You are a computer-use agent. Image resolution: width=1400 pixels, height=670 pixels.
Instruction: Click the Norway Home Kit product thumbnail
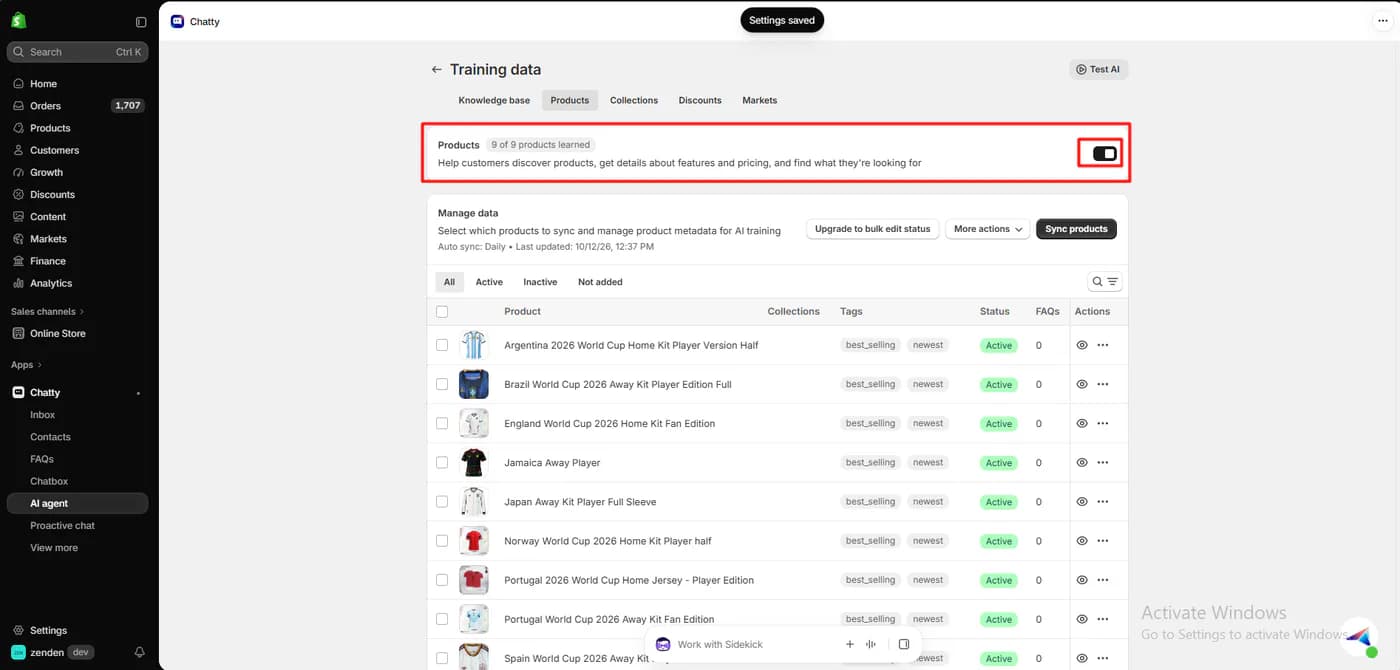click(x=474, y=541)
